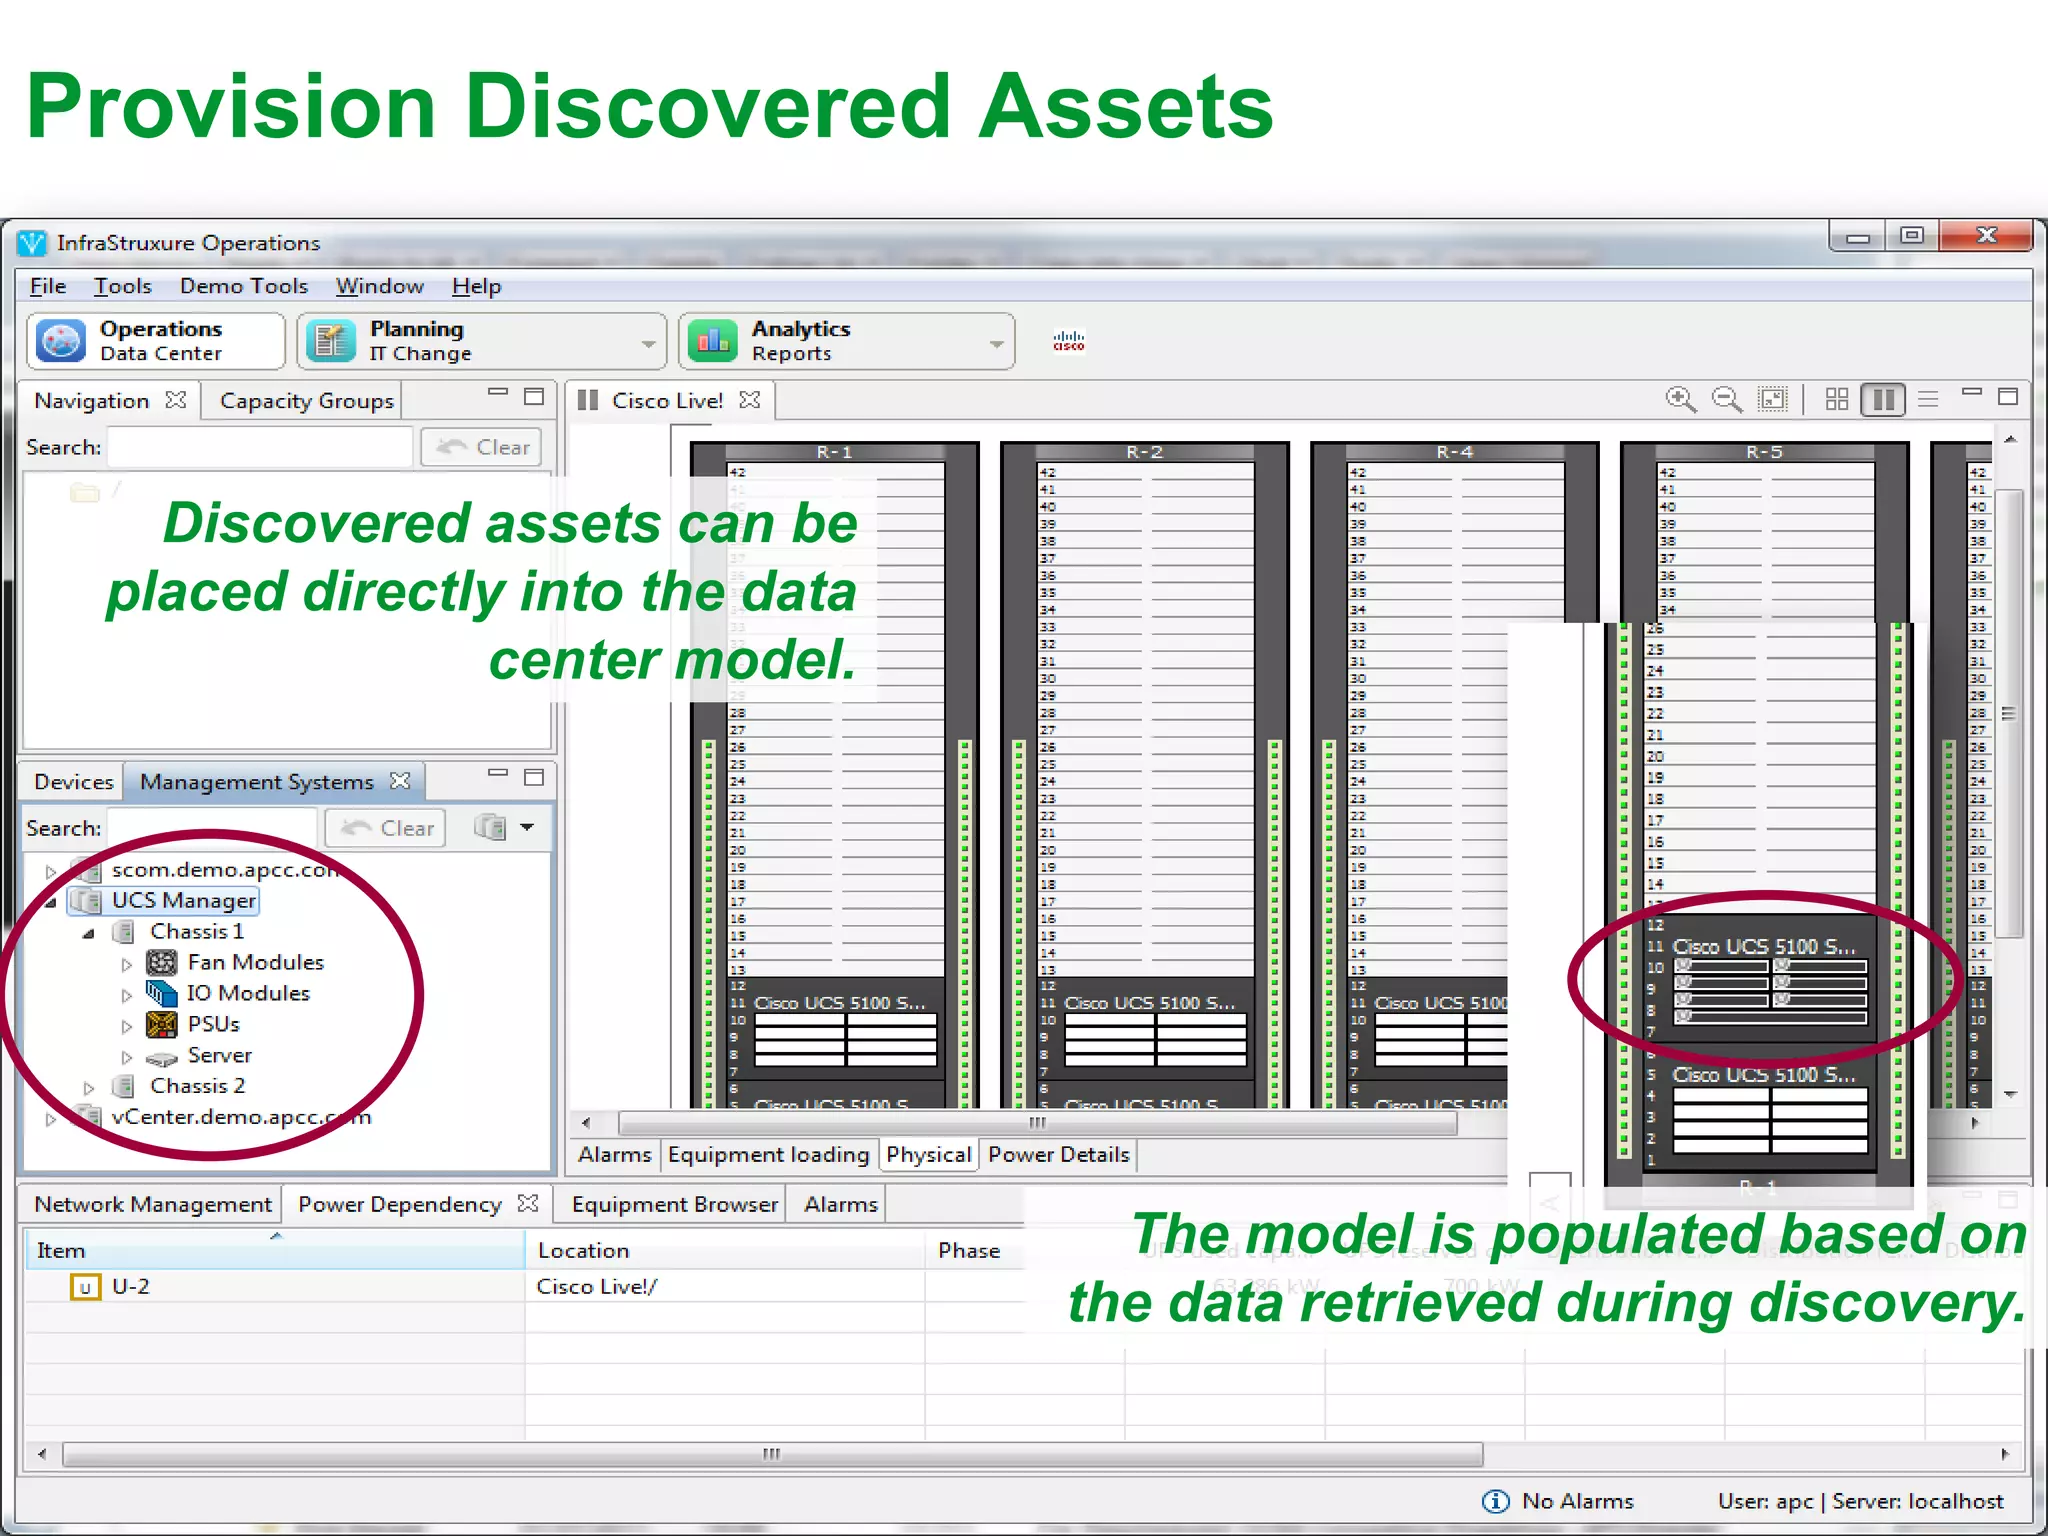Select the Server icon in tree
The height and width of the screenshot is (1536, 2048).
(x=161, y=1058)
